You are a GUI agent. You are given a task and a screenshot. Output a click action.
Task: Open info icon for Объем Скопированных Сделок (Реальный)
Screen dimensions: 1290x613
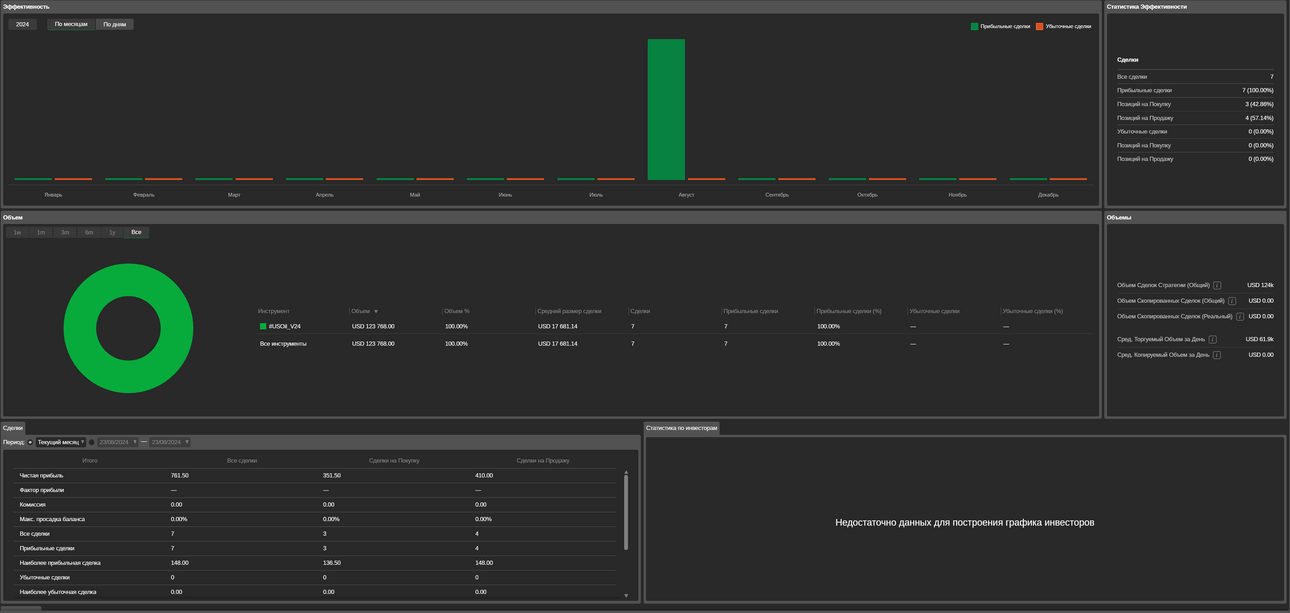point(1240,317)
